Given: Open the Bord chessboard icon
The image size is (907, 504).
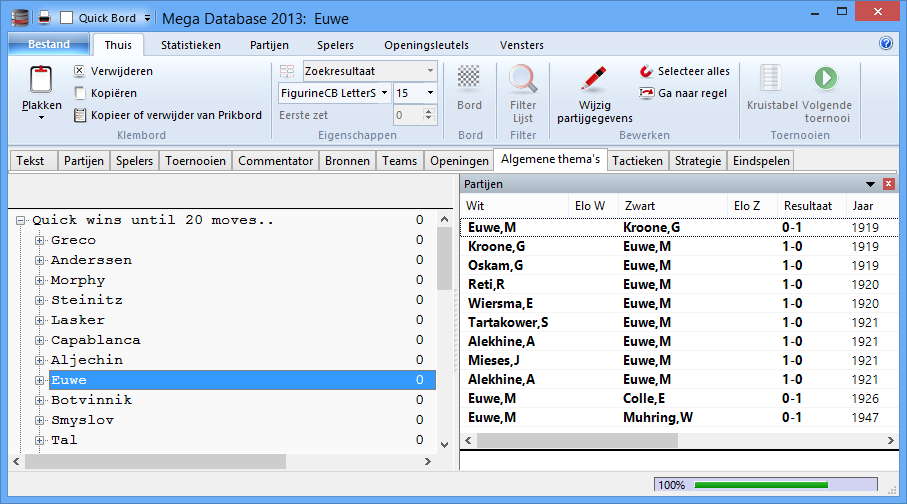Looking at the screenshot, I should point(469,77).
